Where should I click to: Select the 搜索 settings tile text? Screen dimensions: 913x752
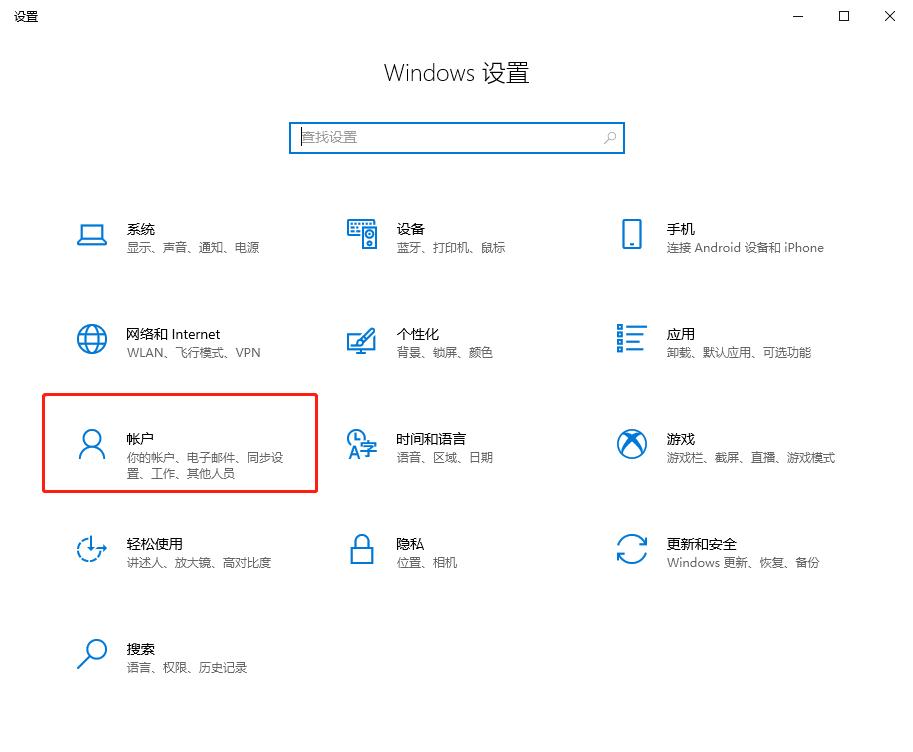[141, 648]
